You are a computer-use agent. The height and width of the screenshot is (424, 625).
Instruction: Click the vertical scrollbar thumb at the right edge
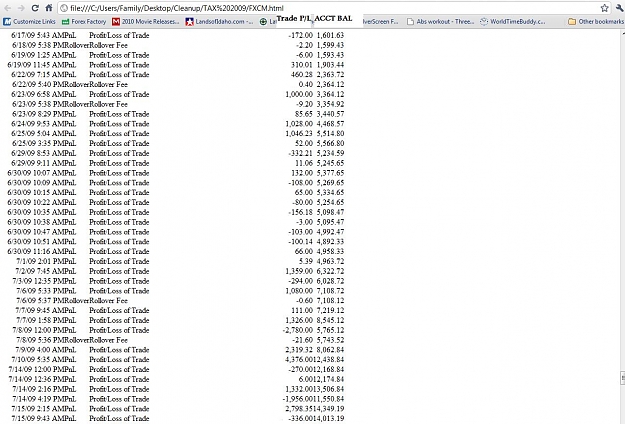623,377
